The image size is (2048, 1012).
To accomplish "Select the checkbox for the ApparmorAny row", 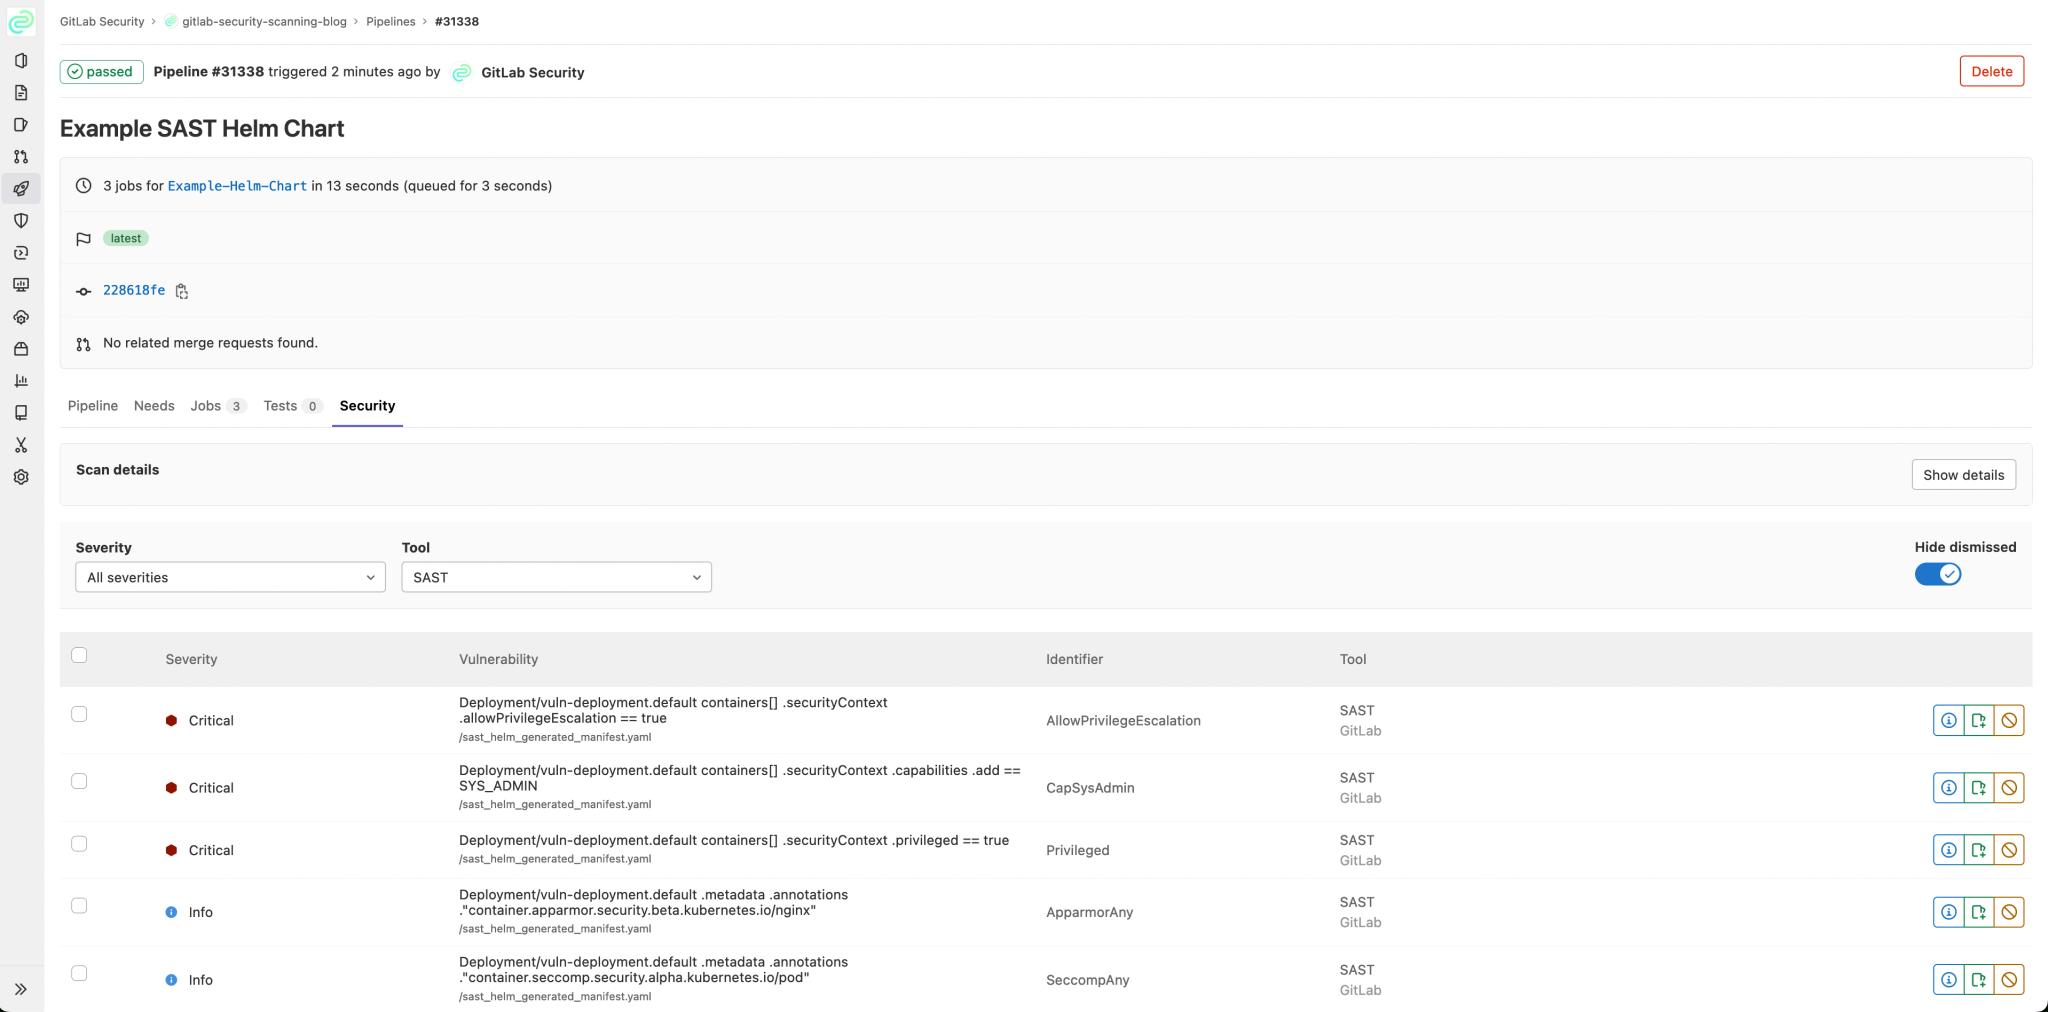I will (80, 905).
